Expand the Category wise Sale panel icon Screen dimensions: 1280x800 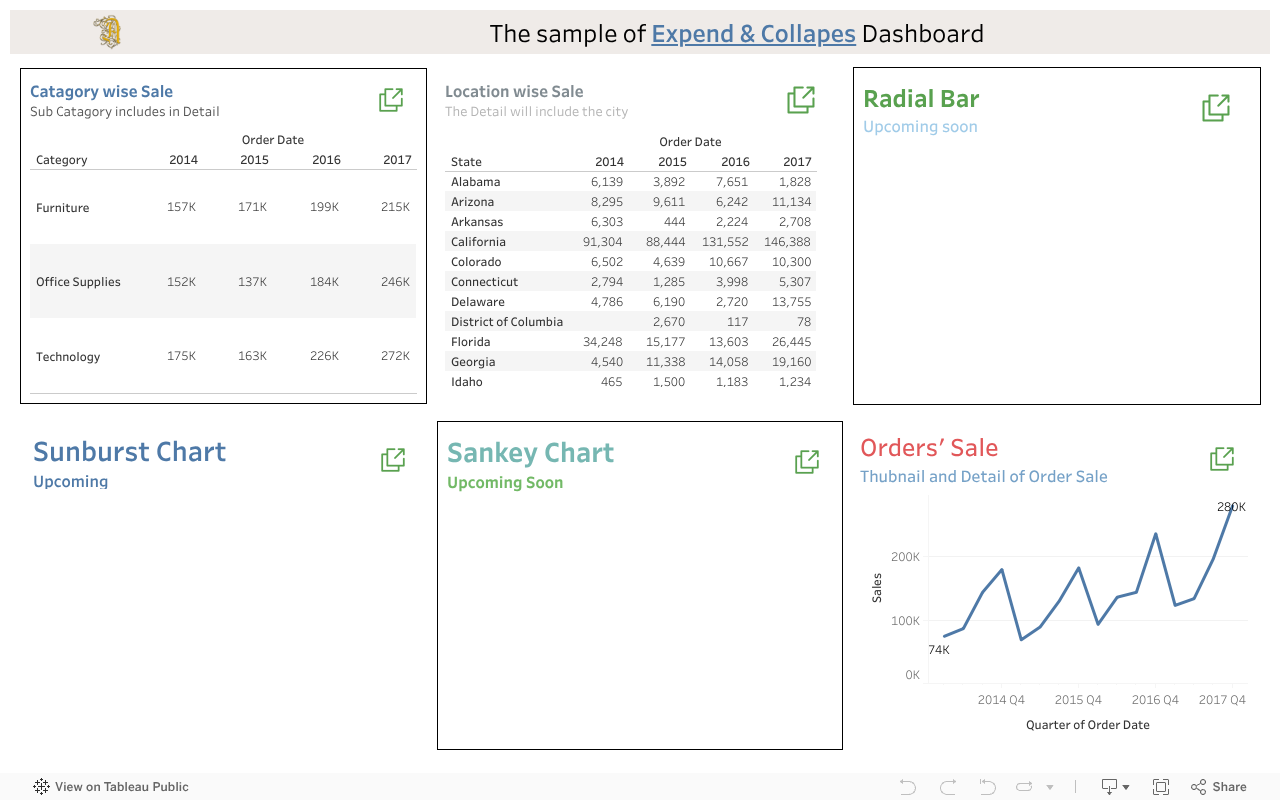coord(391,100)
